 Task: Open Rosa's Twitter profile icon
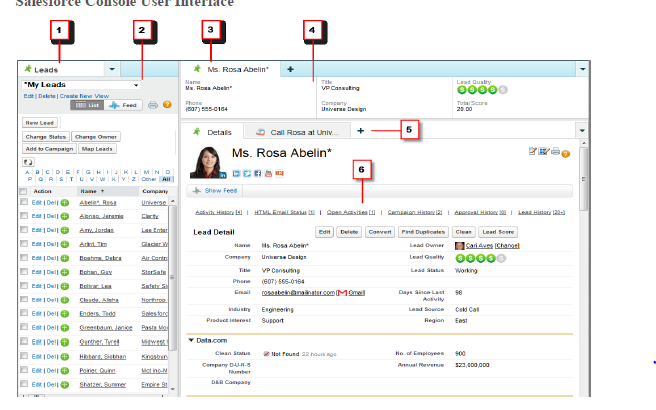click(x=247, y=174)
